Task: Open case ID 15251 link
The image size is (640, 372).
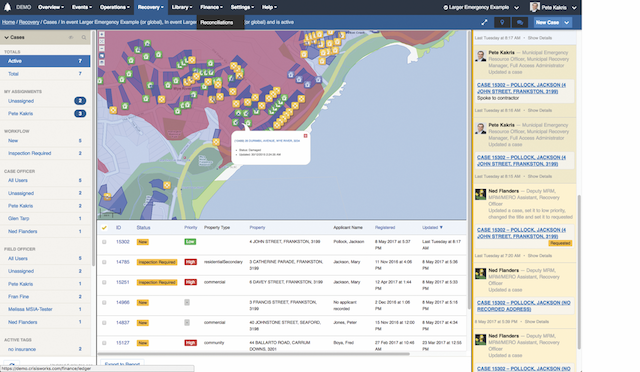Action: (x=122, y=282)
